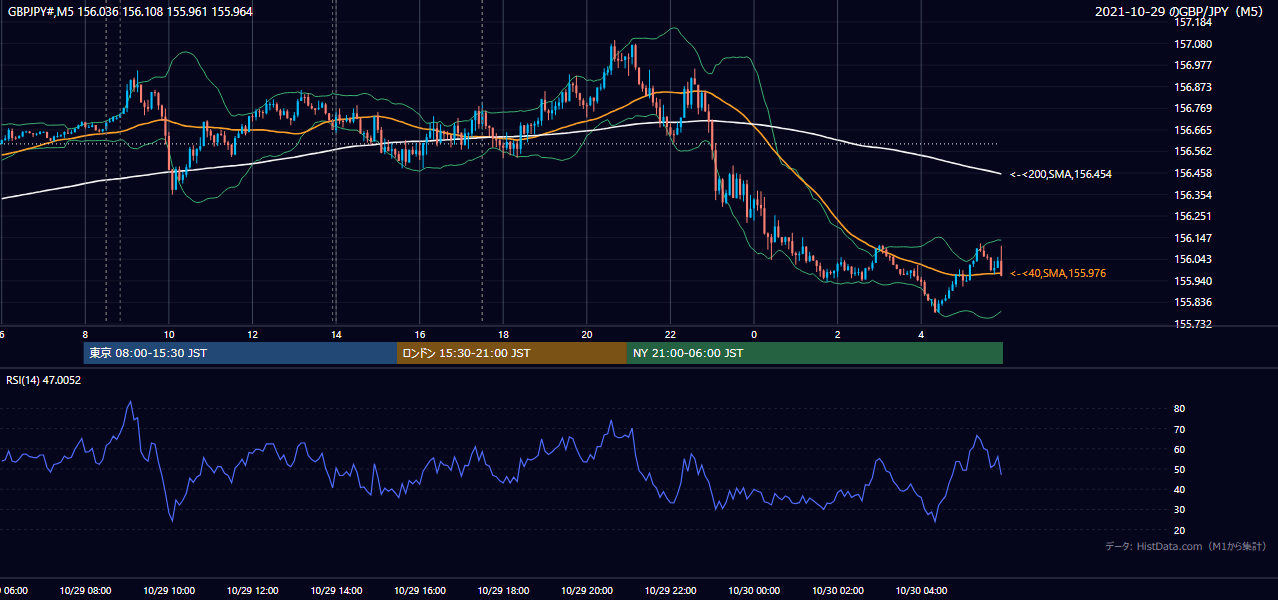Click the hour 22 tick on chart axis
The image size is (1278, 600).
tap(670, 334)
